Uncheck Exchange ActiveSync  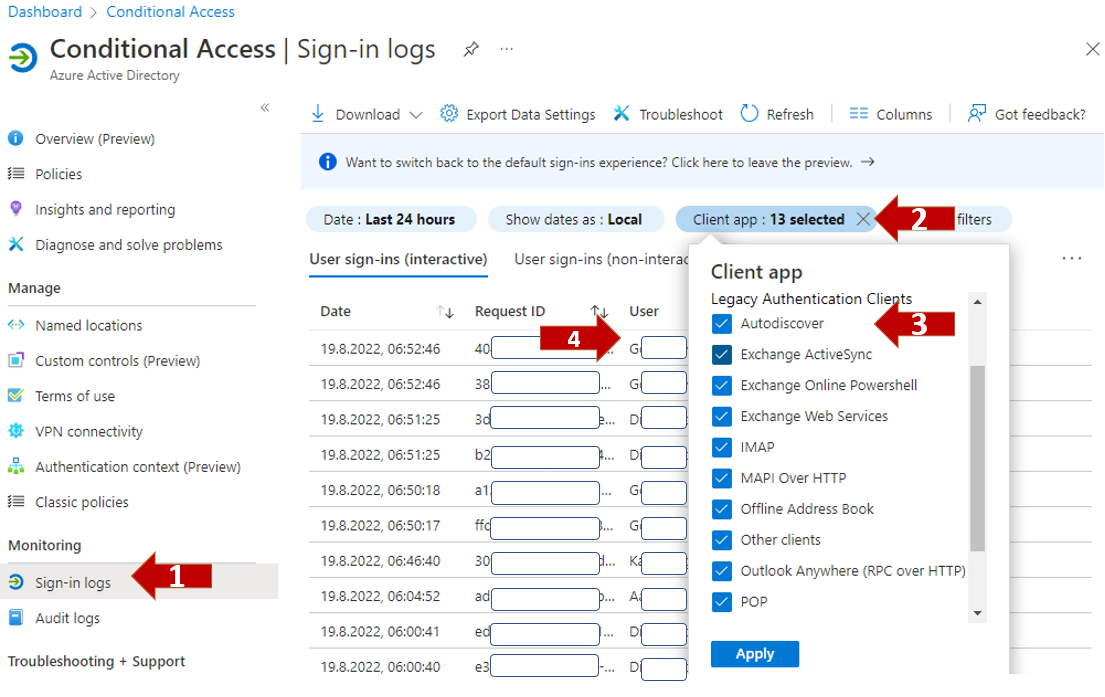tap(722, 354)
